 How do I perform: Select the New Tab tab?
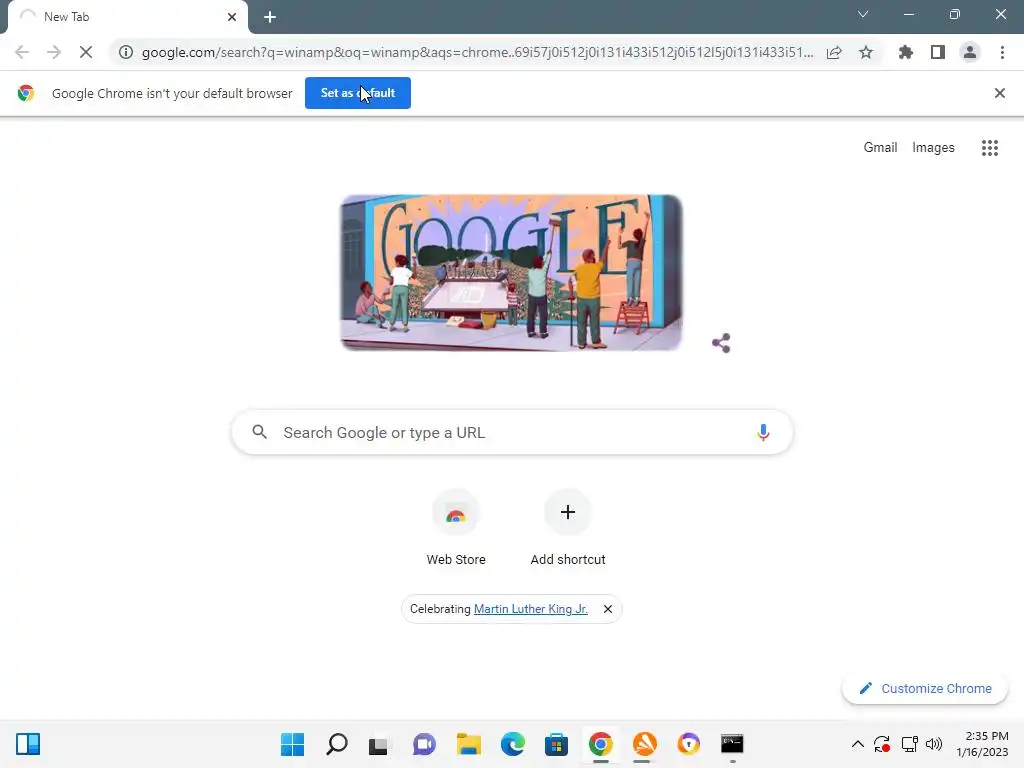127,17
